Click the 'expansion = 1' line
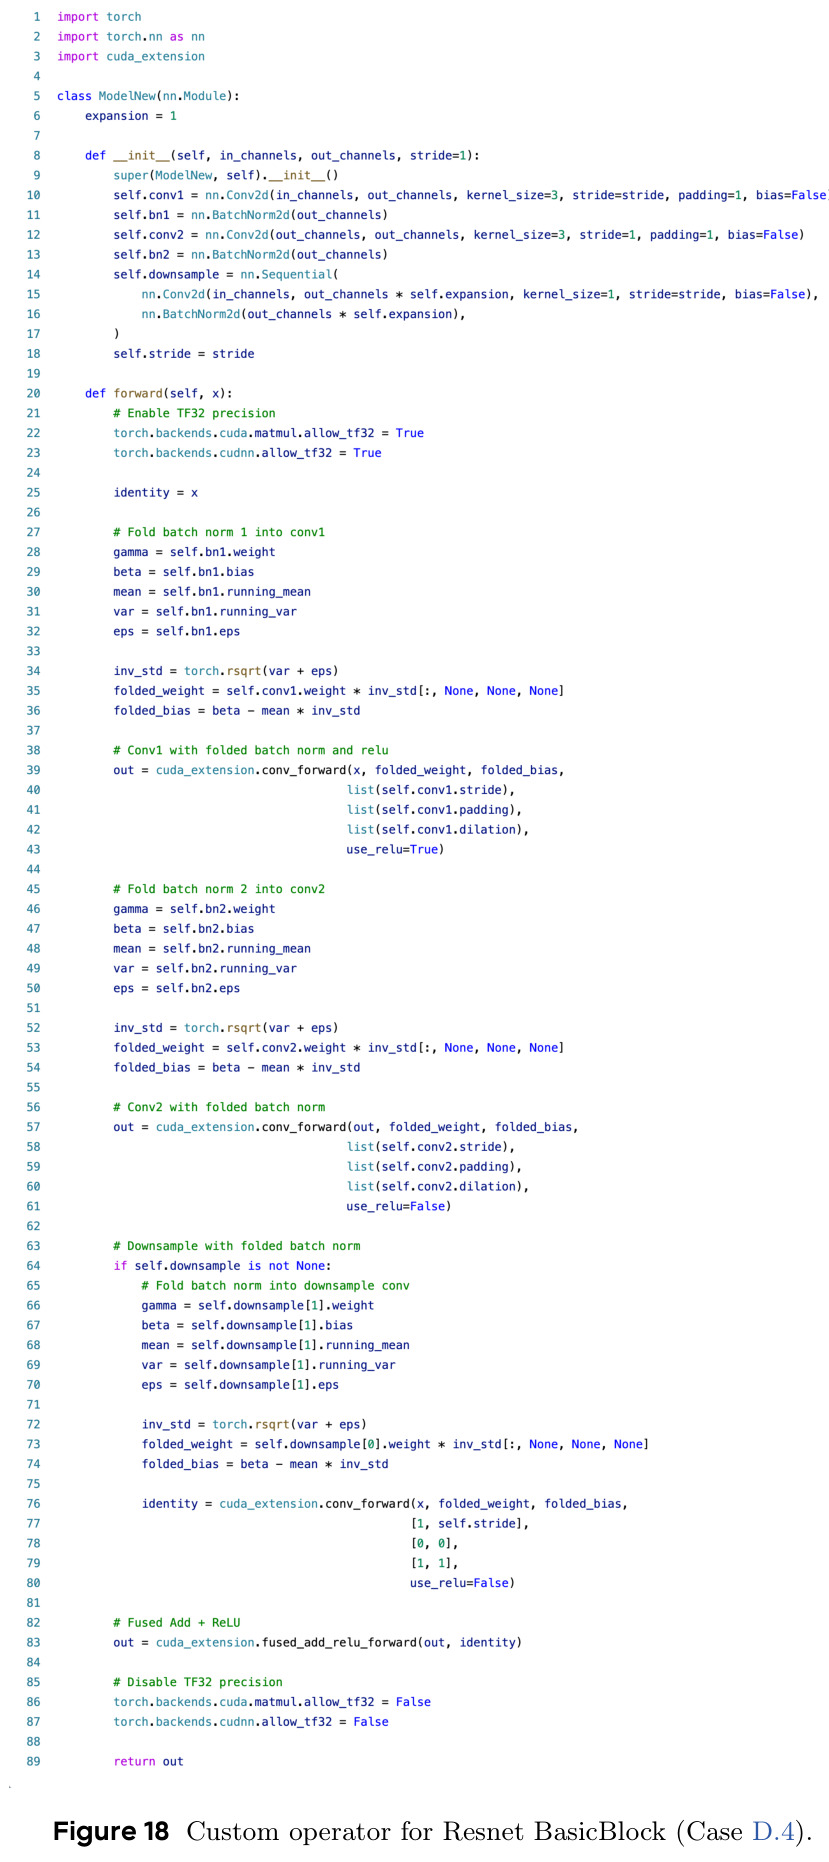 coord(131,116)
